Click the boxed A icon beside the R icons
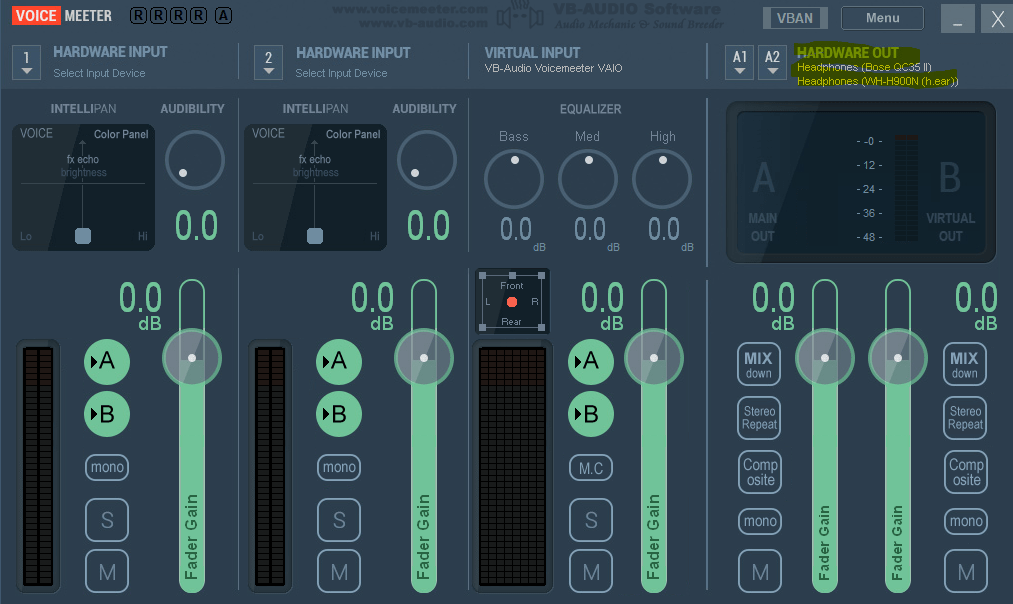Viewport: 1013px width, 604px height. point(224,16)
